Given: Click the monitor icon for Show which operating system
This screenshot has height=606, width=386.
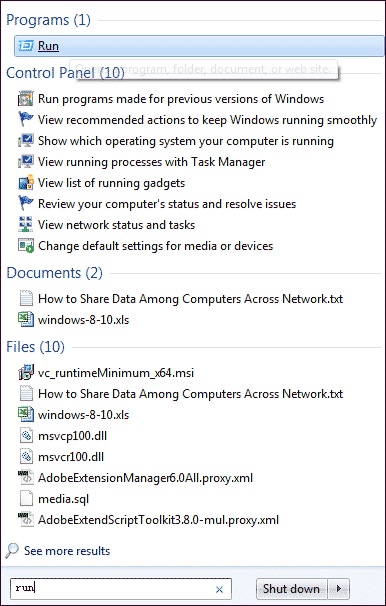Looking at the screenshot, I should pyautogui.click(x=26, y=141).
